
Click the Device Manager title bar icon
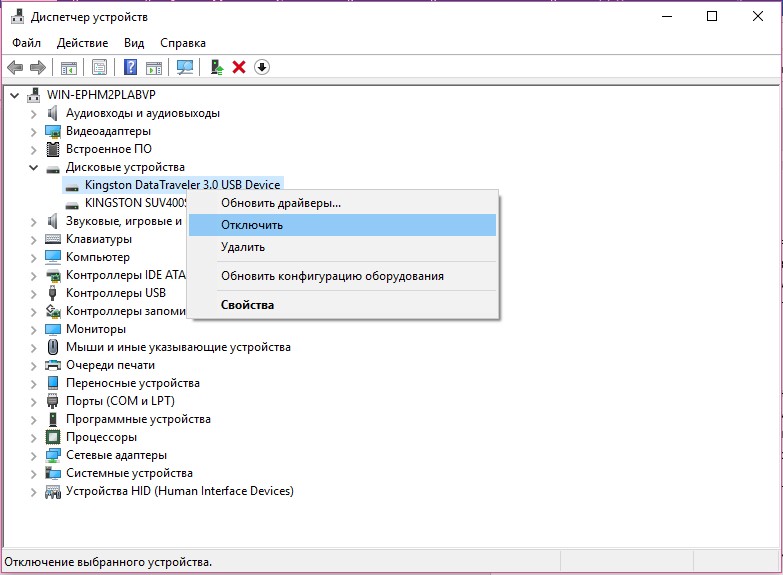pos(17,16)
